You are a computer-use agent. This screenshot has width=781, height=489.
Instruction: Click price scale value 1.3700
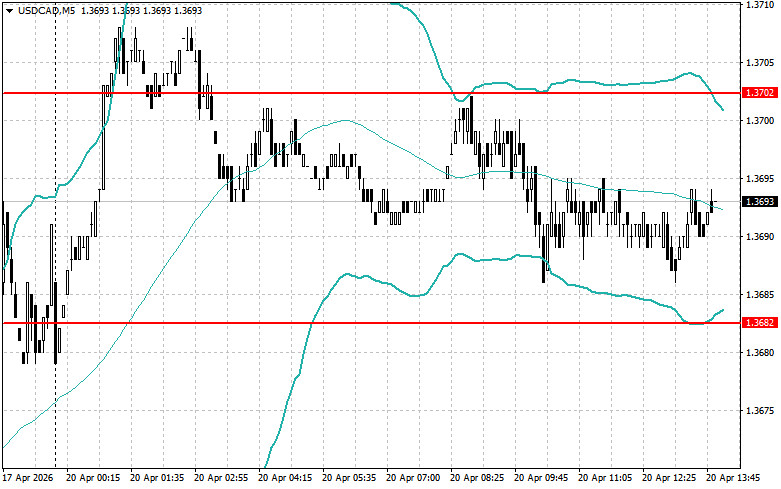[x=760, y=121]
